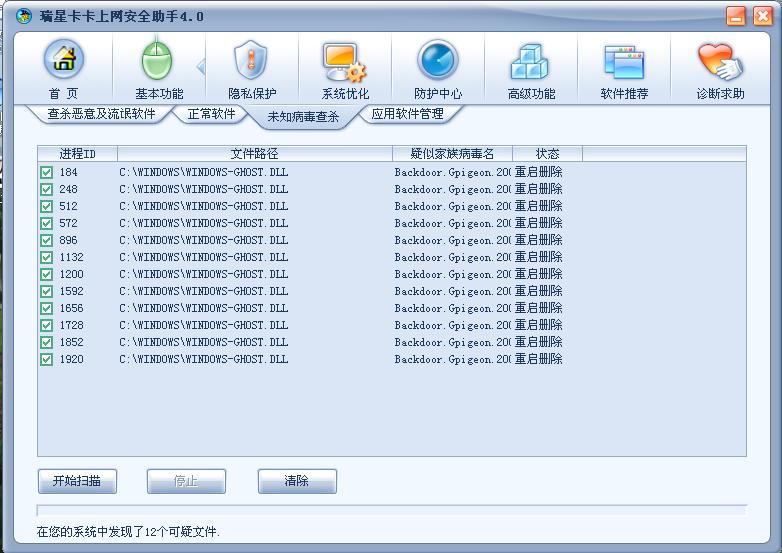Click 重启删除 status in row 1592
Screen dimensions: 782x553
click(538, 291)
